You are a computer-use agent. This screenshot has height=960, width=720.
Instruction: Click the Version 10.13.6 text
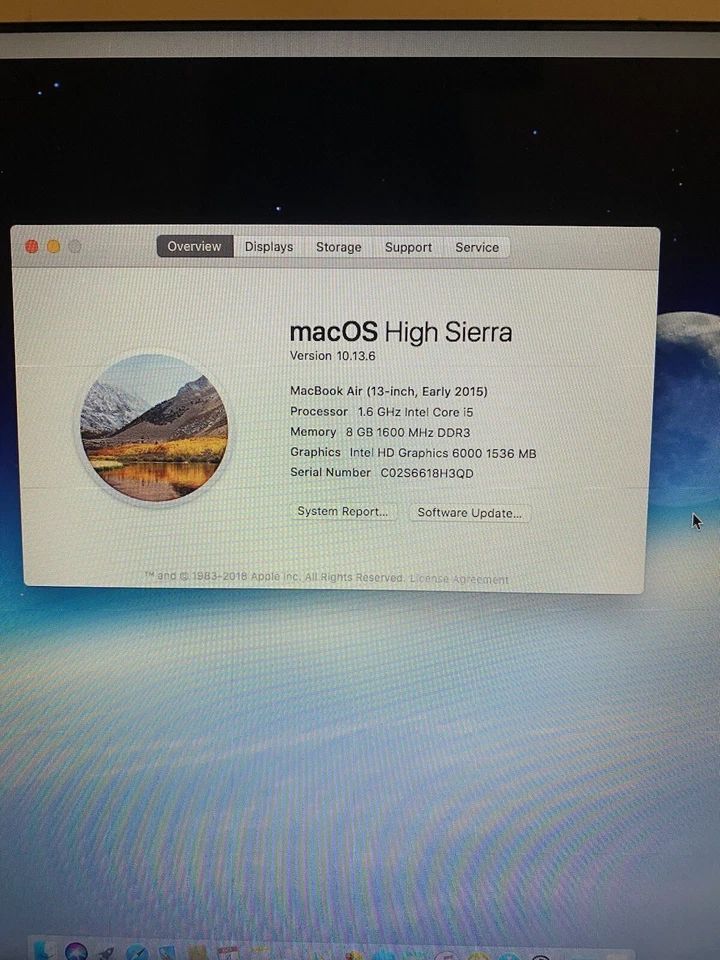[332, 356]
